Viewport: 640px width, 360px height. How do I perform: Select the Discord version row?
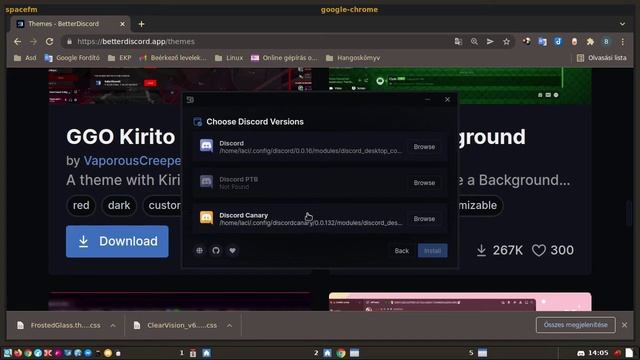pyautogui.click(x=320, y=147)
